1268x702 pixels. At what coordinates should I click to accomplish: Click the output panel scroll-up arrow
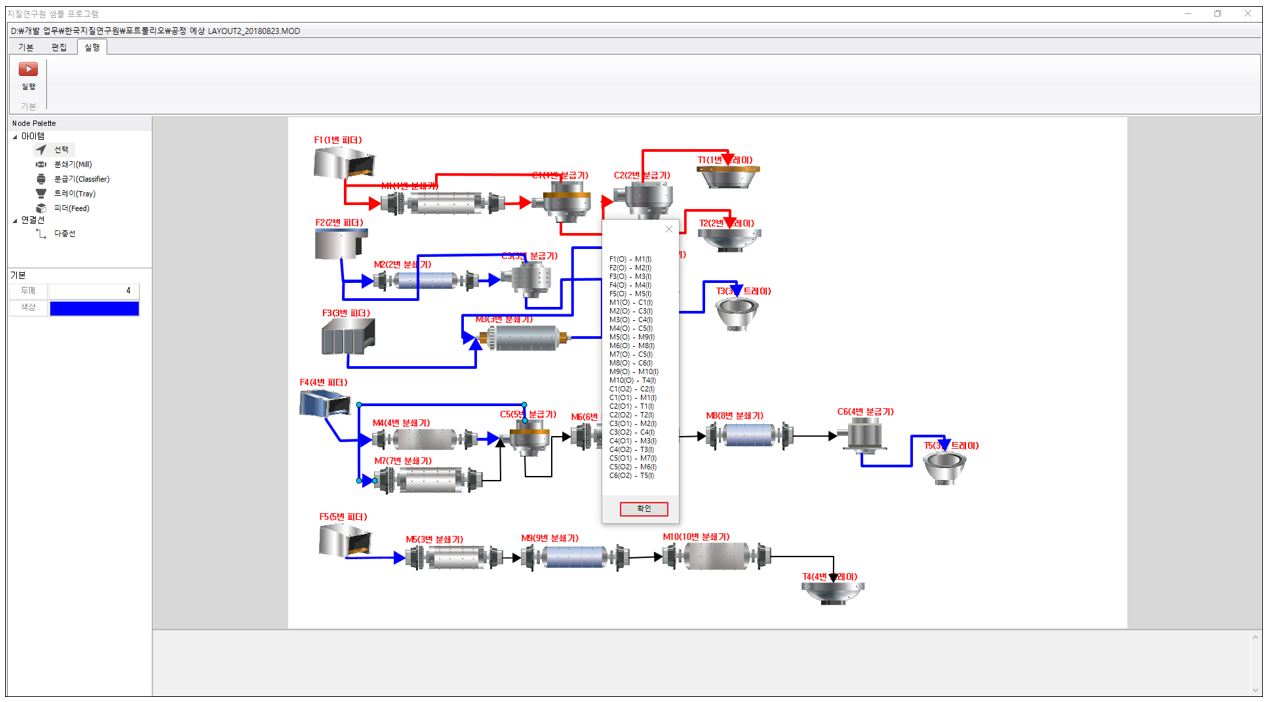(x=1255, y=637)
